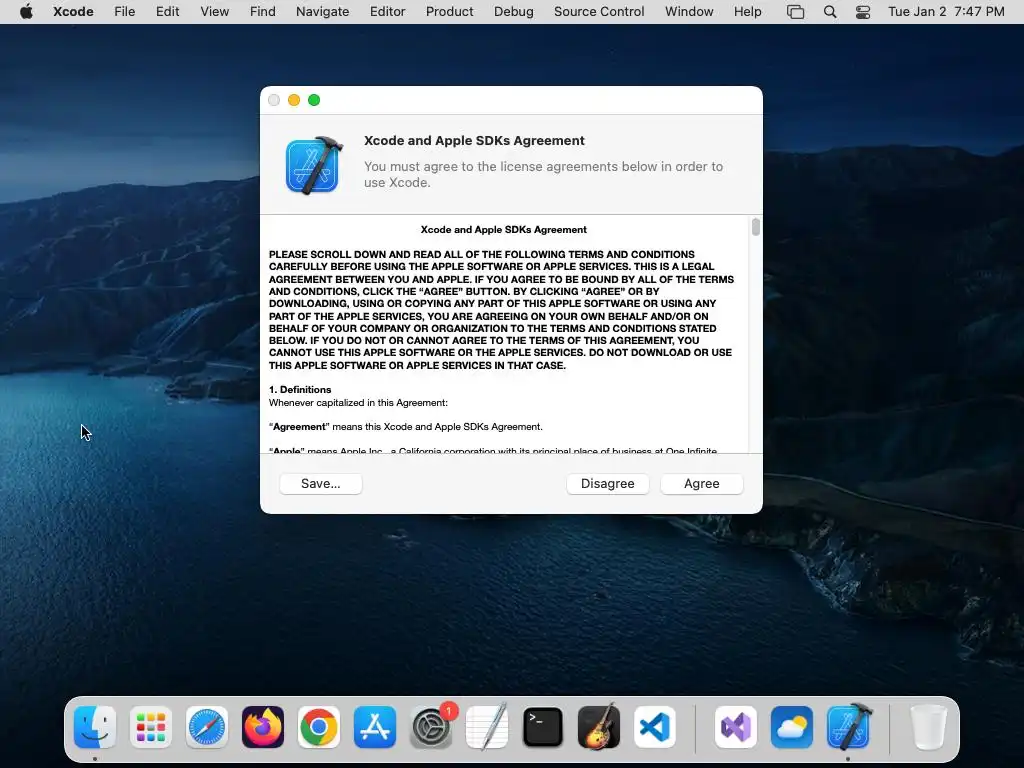Click the Disagree button

pyautogui.click(x=607, y=484)
